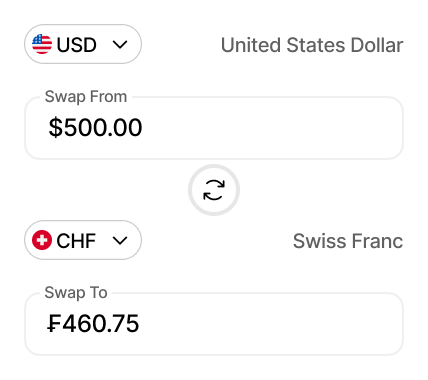Click the franc symbol in Swap To
The height and width of the screenshot is (380, 428).
[x=54, y=323]
